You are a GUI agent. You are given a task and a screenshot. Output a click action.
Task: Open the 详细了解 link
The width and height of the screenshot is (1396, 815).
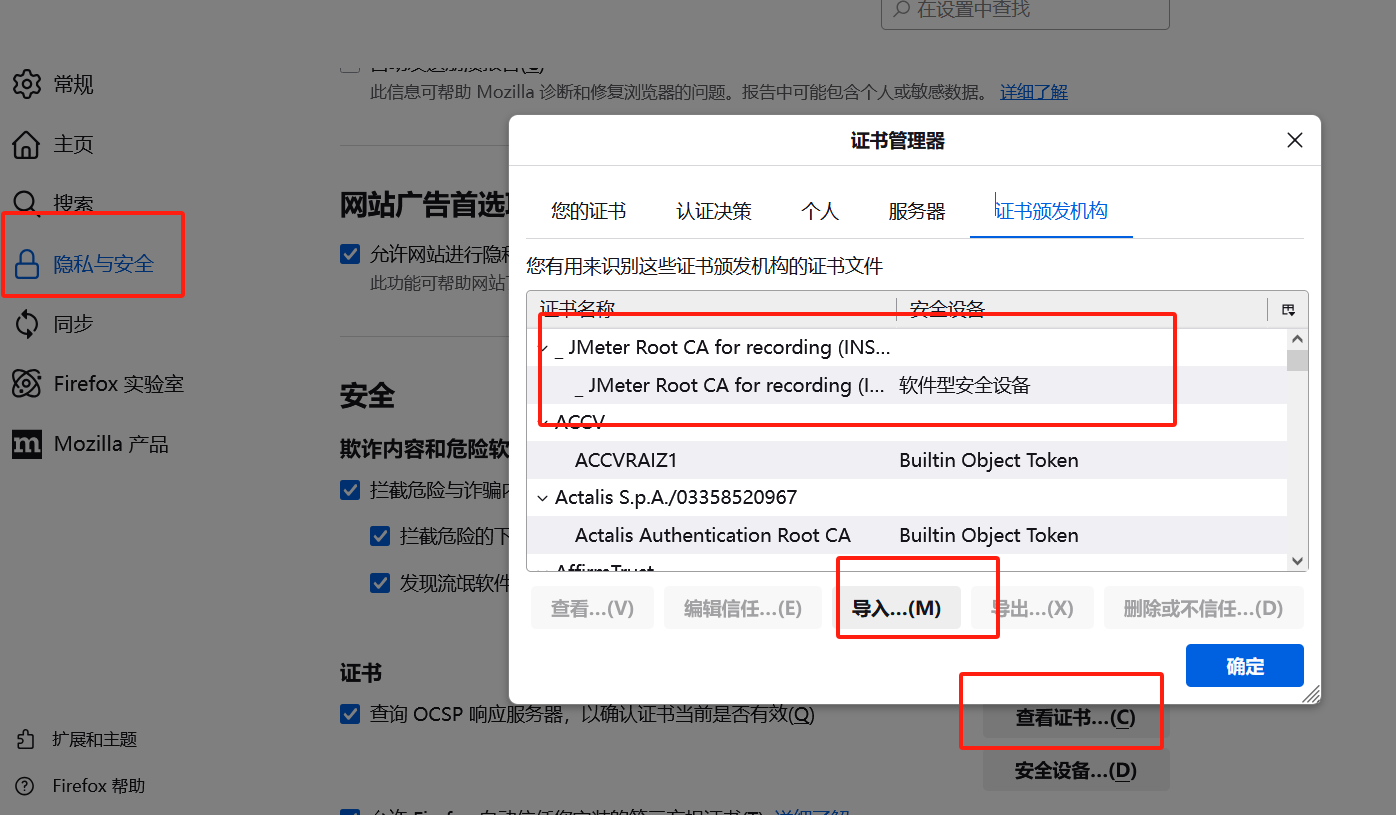1034,92
